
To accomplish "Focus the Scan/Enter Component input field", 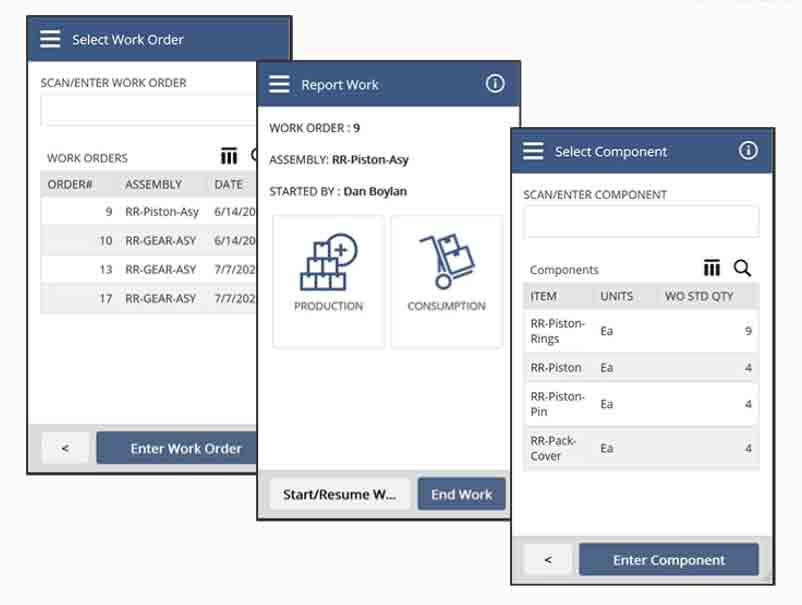I will 640,222.
